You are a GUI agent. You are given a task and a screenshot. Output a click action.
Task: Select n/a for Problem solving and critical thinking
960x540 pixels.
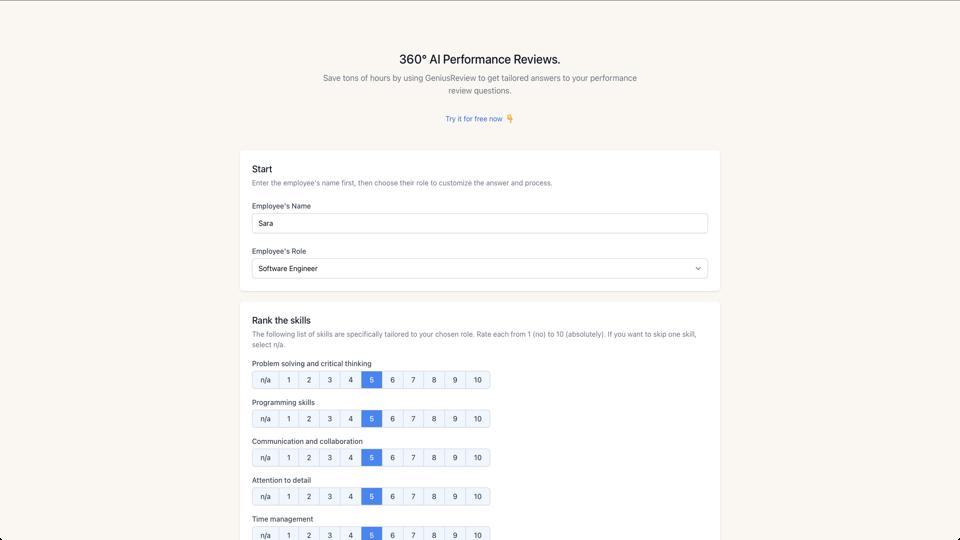(x=265, y=380)
